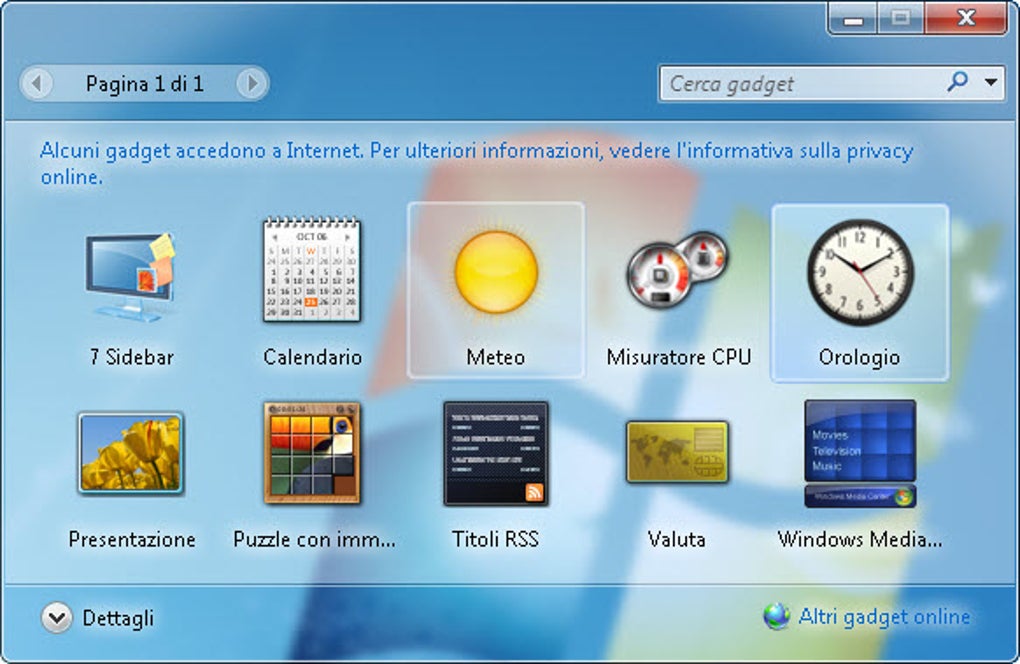
Task: Click the Calendario label text
Action: [x=312, y=357]
